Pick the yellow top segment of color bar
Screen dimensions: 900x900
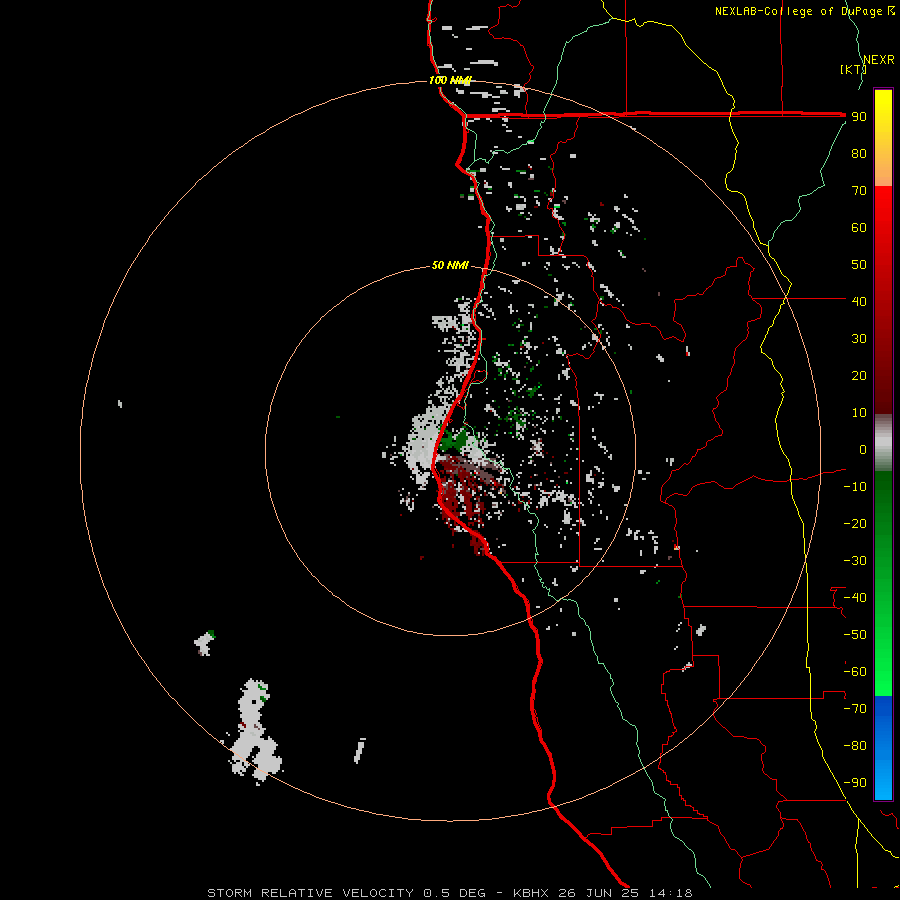coord(883,106)
